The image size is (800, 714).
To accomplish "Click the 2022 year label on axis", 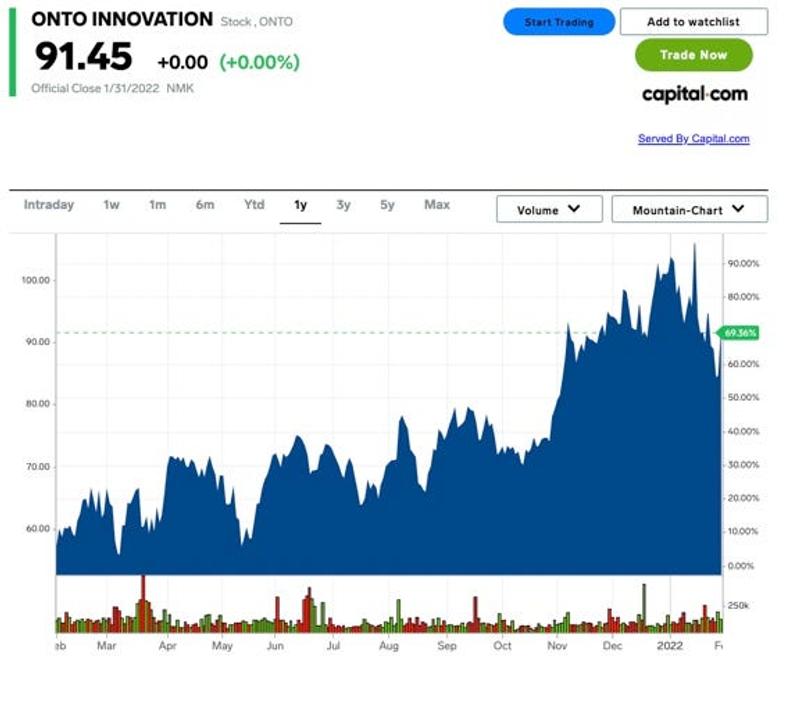I will 670,646.
